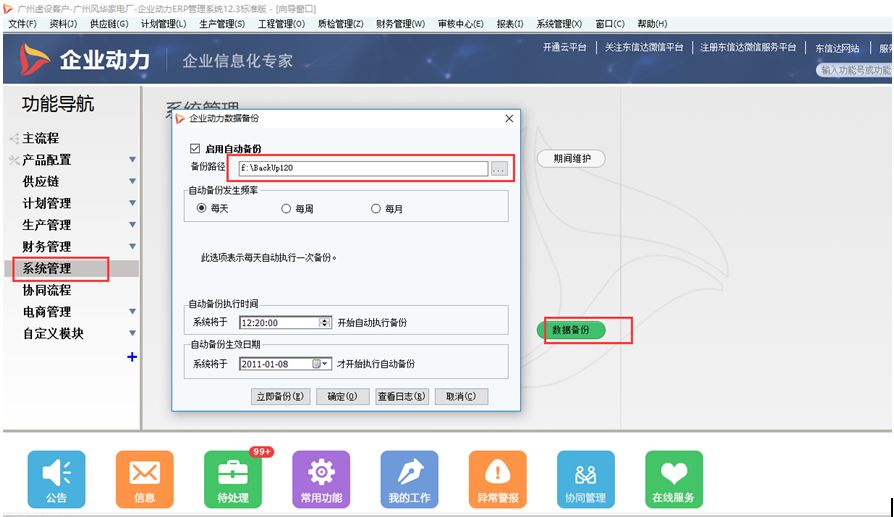Open the 我的工作 pen tile
This screenshot has height=517, width=894.
[x=409, y=479]
